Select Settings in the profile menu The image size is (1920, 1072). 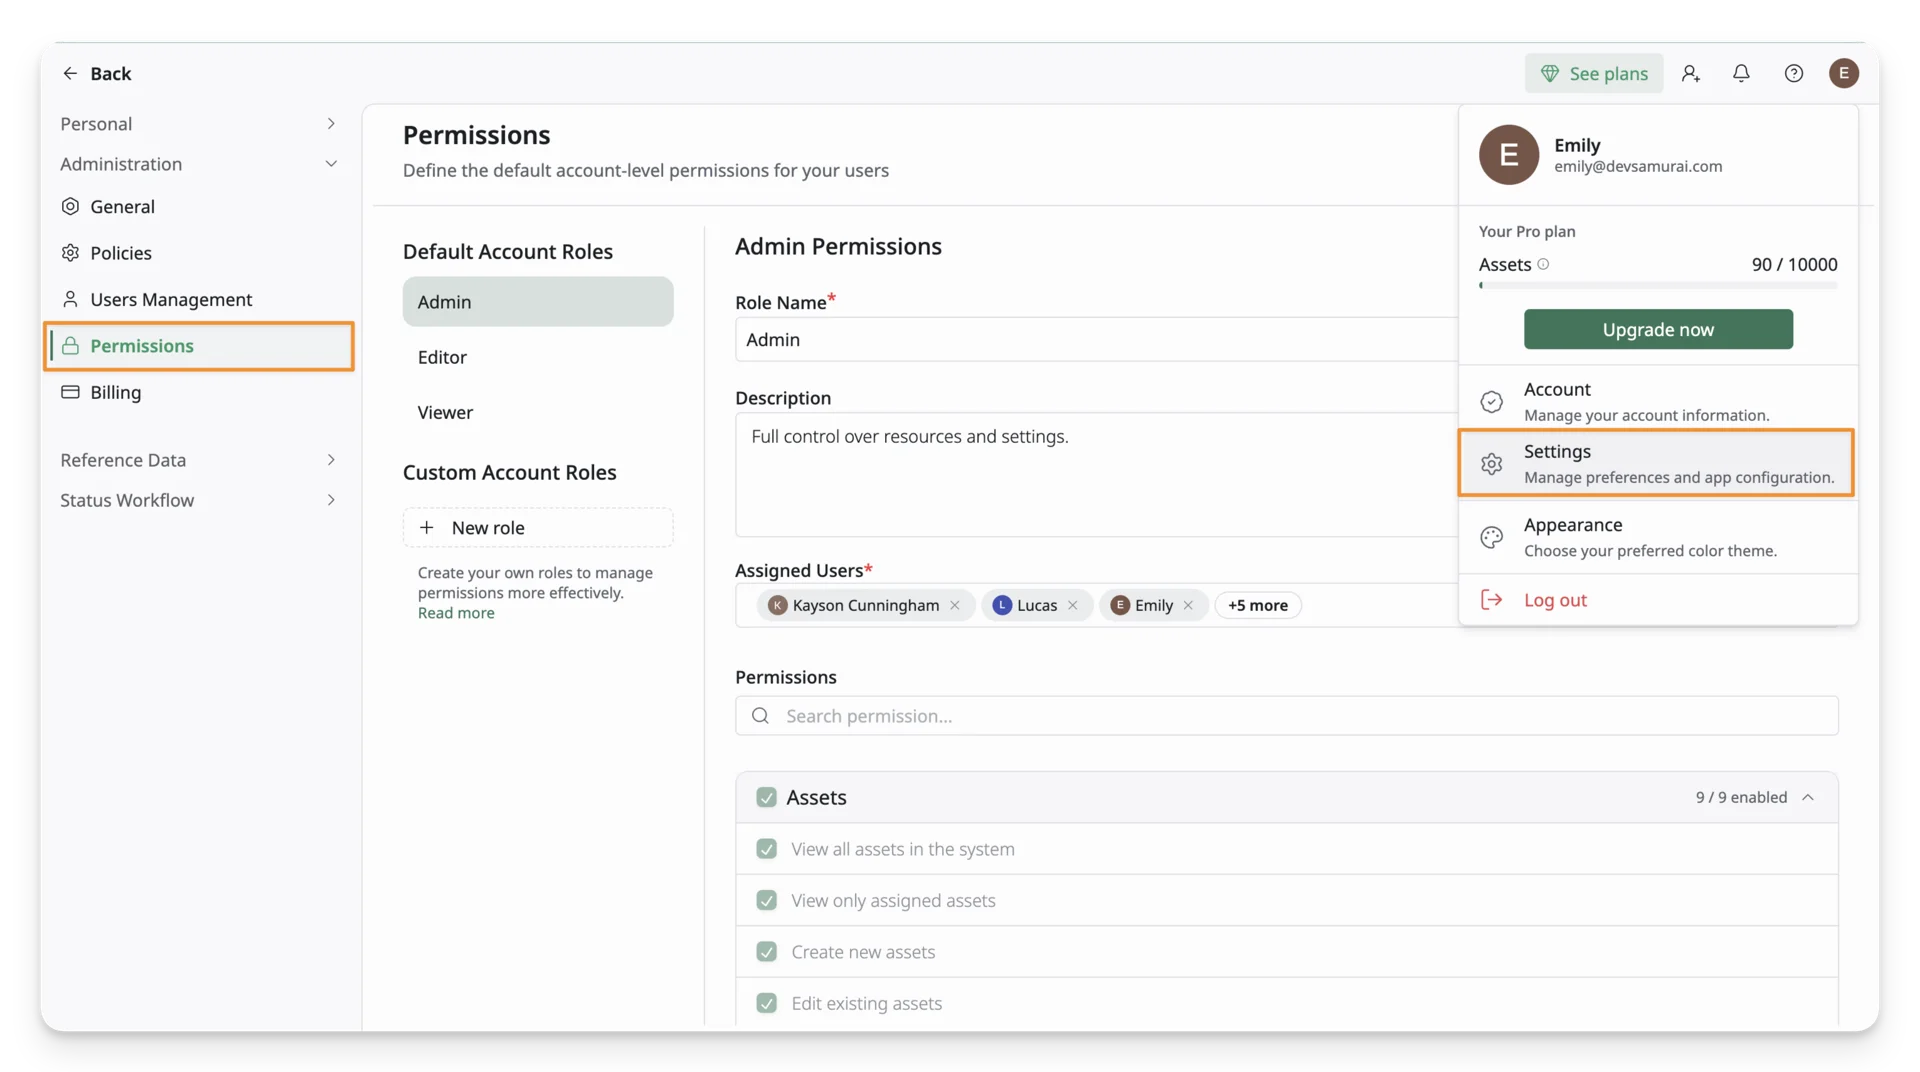[x=1657, y=463]
